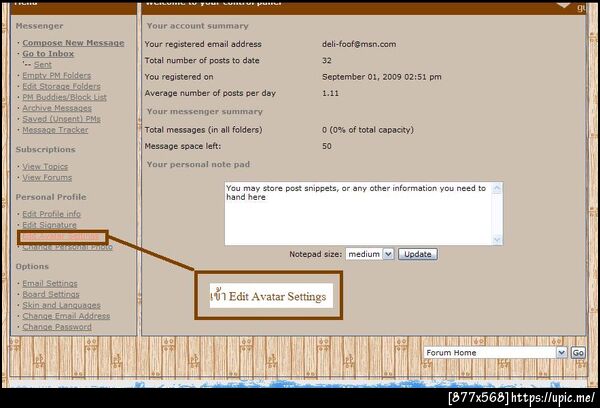Click the Message space left label
The image size is (600, 408).
[183, 146]
